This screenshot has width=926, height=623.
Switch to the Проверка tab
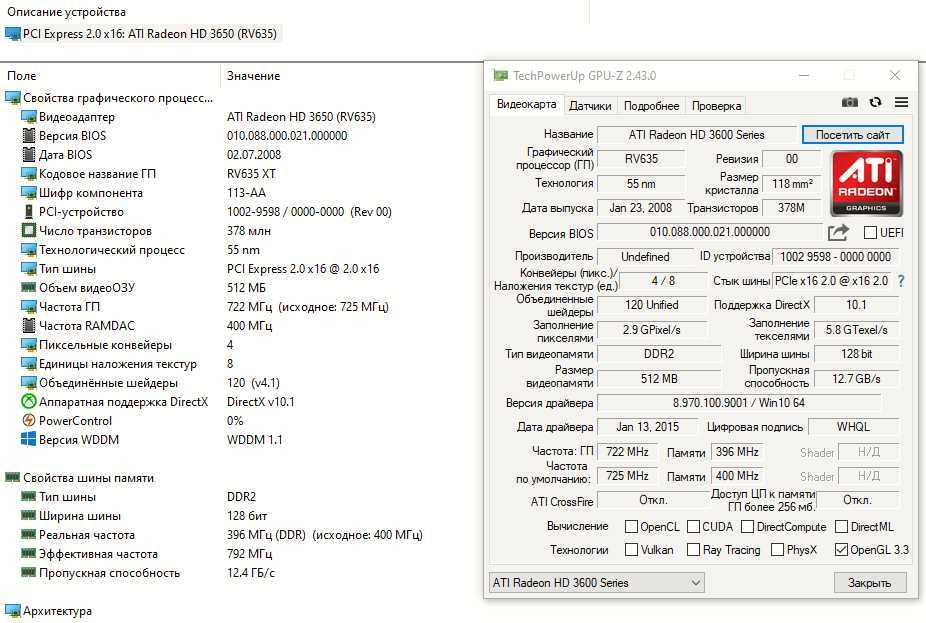click(x=716, y=106)
